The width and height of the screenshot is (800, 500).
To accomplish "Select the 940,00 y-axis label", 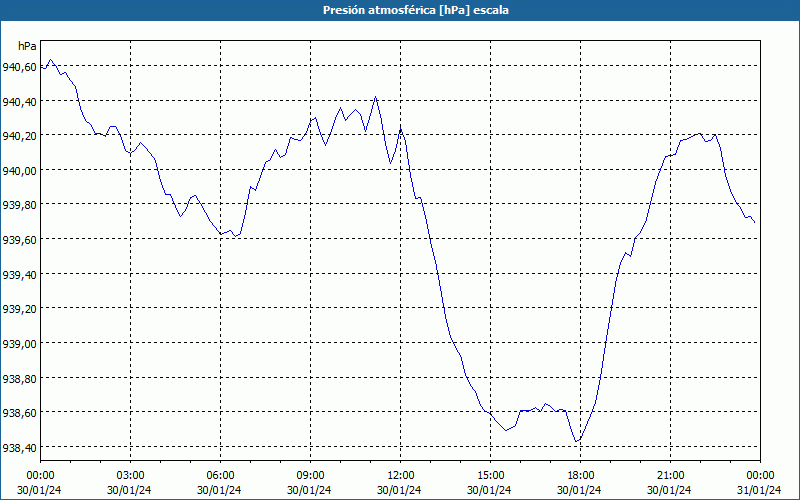I will pyautogui.click(x=19, y=171).
